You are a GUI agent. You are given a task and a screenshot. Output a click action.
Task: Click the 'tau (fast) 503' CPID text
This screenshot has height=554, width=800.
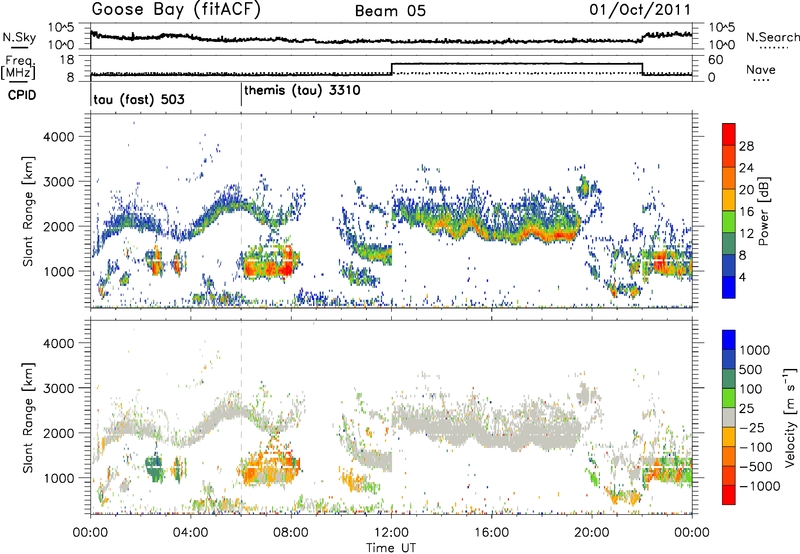coord(139,99)
